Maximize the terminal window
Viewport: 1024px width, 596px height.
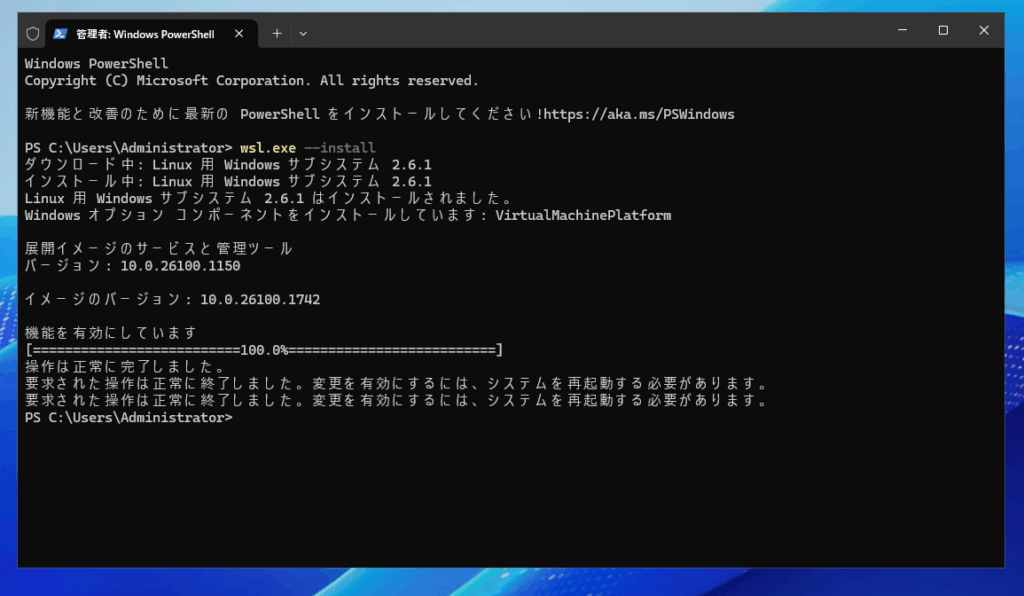tap(942, 31)
